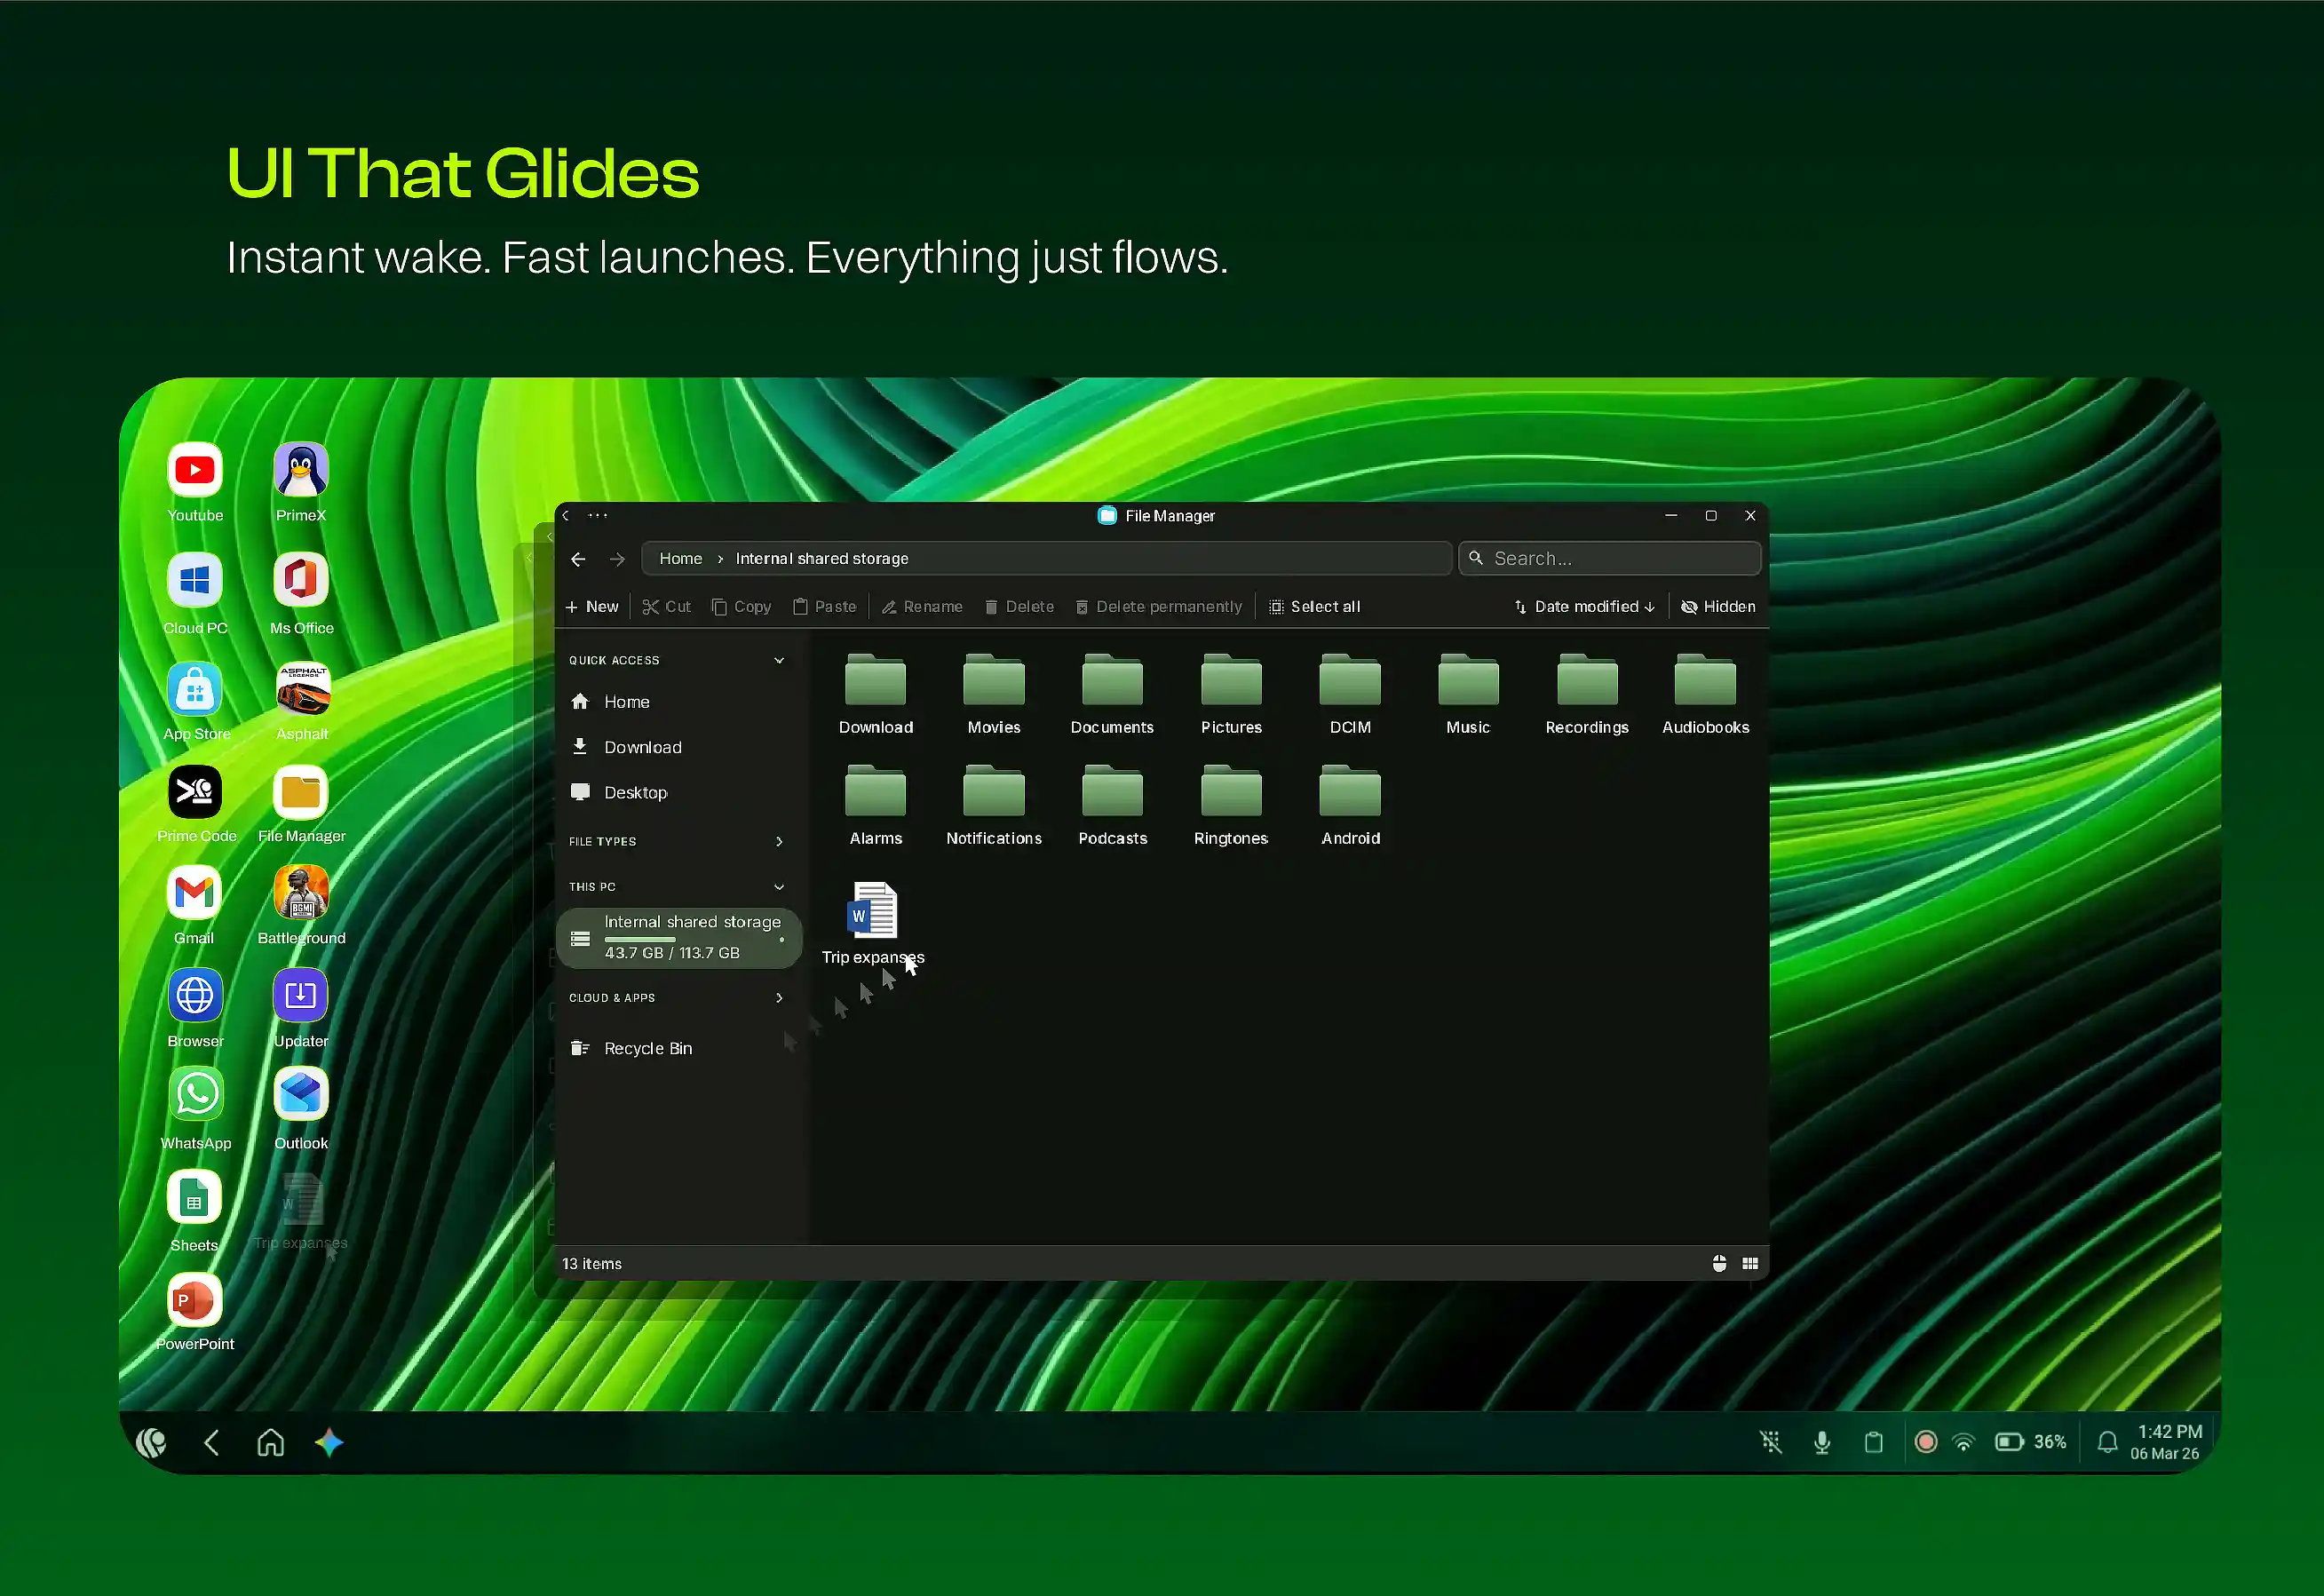
Task: Click New in the toolbar
Action: tap(592, 607)
